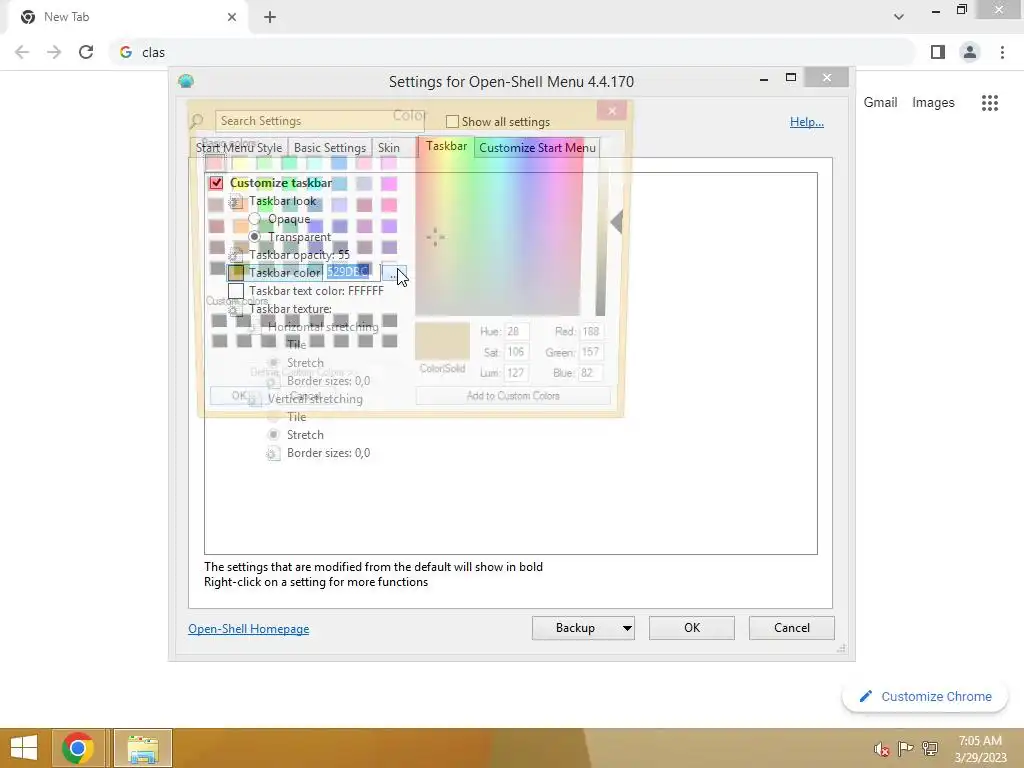Open color picker with the ... button

tap(394, 272)
